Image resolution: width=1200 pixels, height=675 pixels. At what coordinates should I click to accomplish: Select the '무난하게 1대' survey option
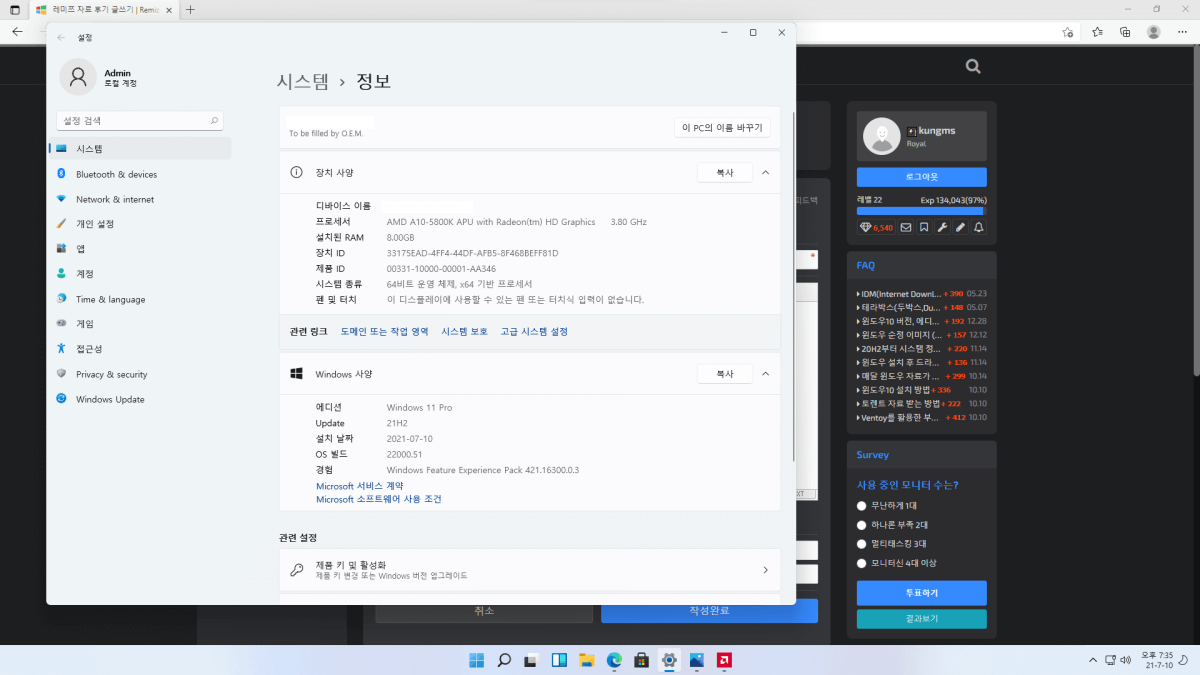(x=862, y=505)
